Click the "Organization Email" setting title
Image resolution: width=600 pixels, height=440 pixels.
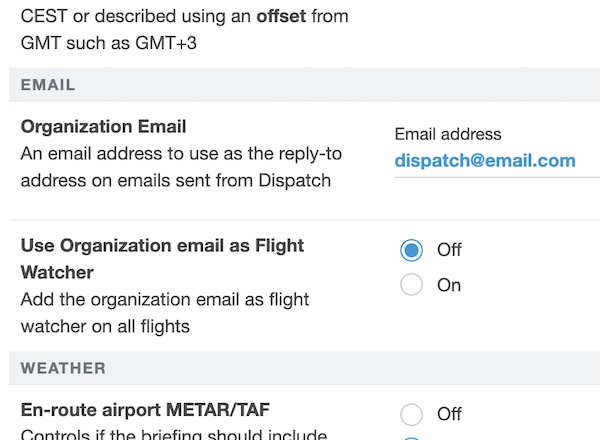click(104, 127)
